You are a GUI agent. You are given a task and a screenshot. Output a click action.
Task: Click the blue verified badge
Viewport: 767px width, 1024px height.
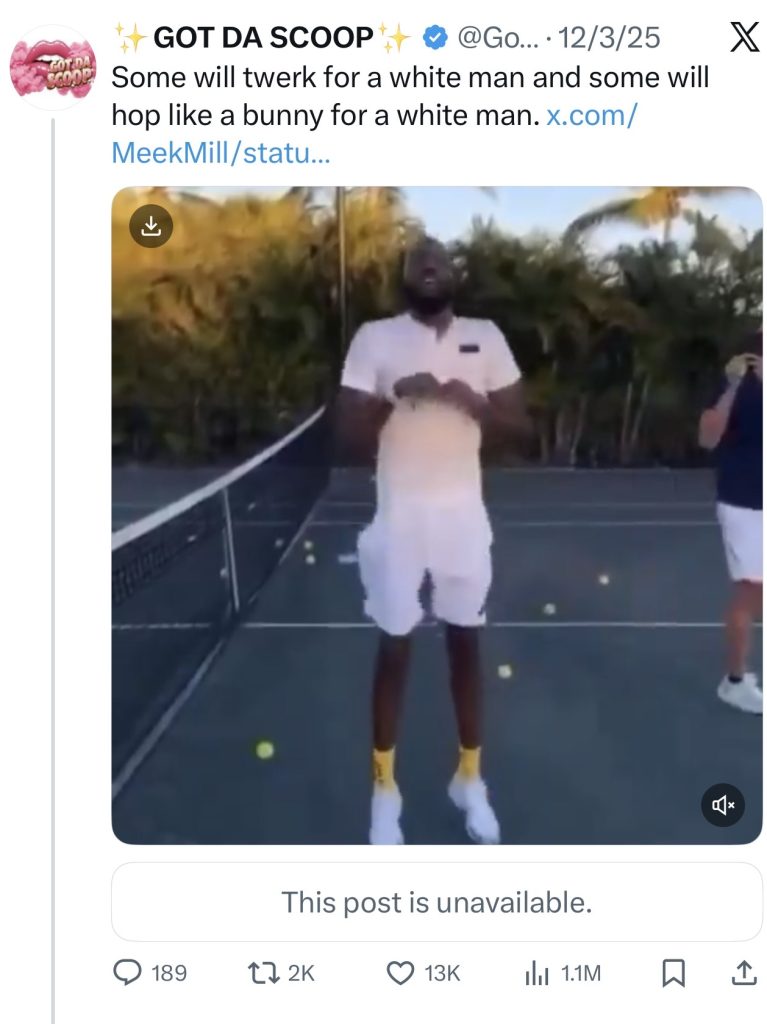pos(434,39)
